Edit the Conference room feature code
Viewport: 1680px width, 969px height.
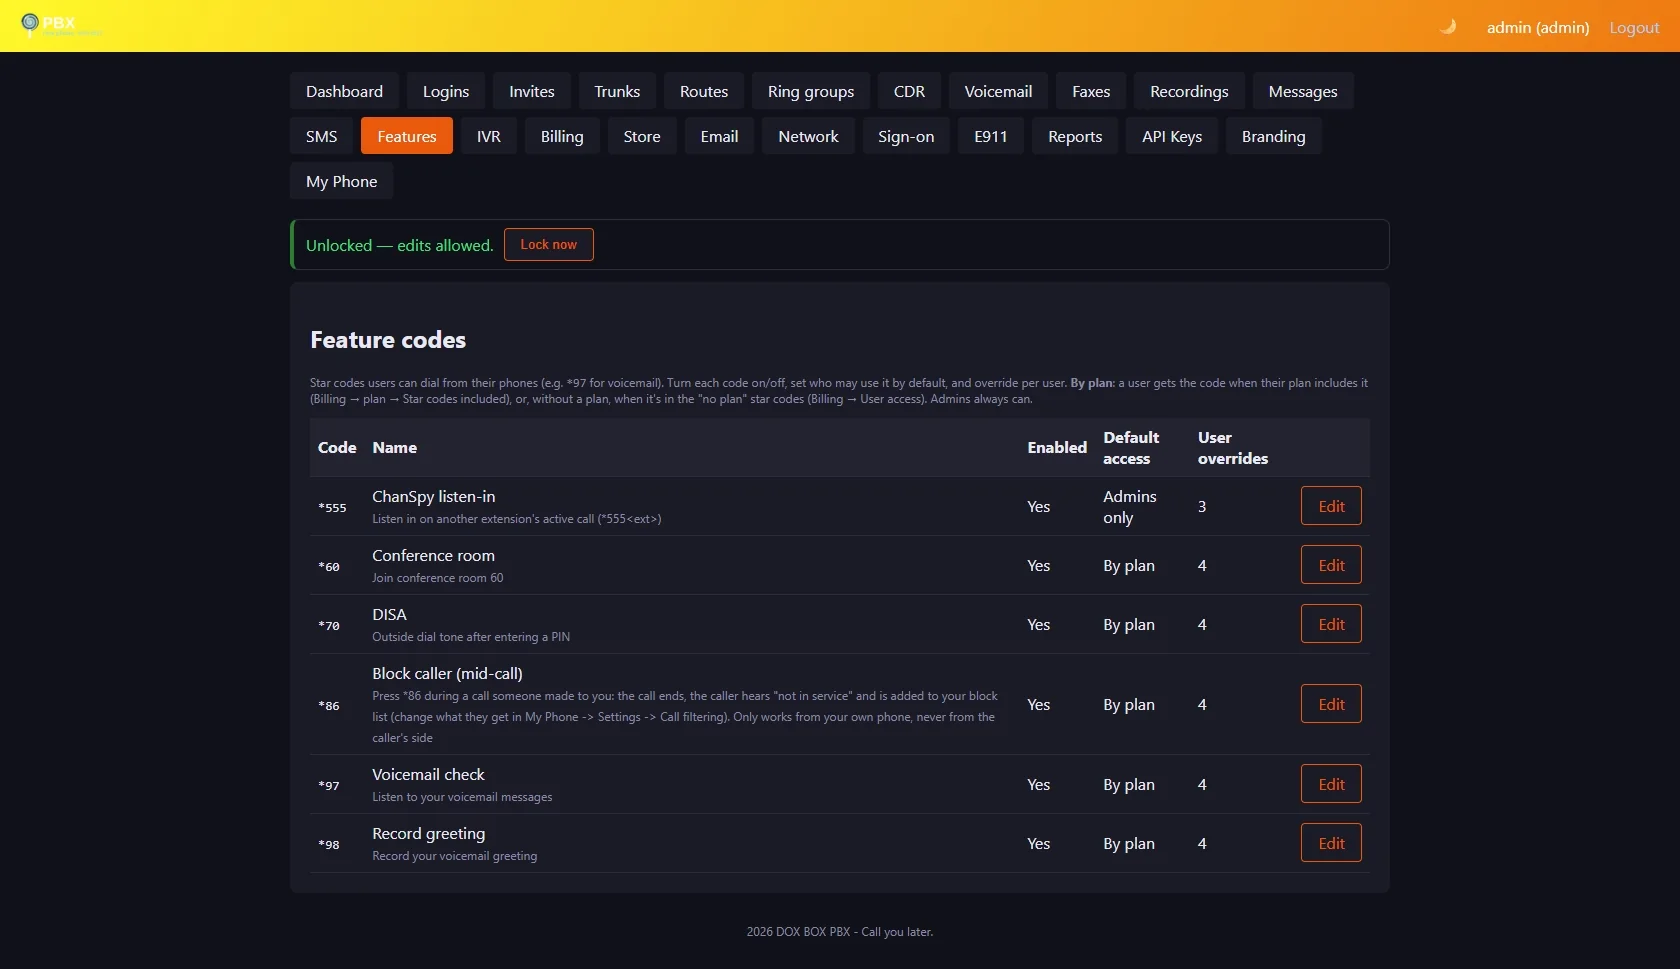tap(1331, 565)
